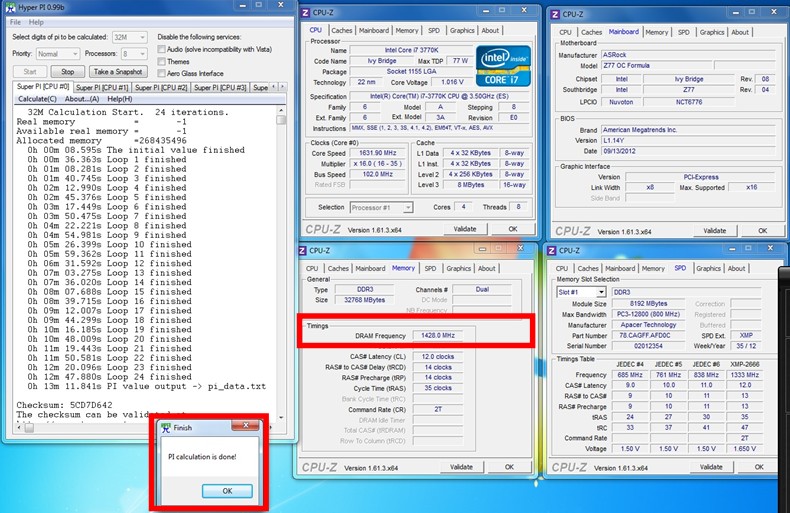
Task: Click the Intel Core i7 3770K name field
Action: (411, 50)
